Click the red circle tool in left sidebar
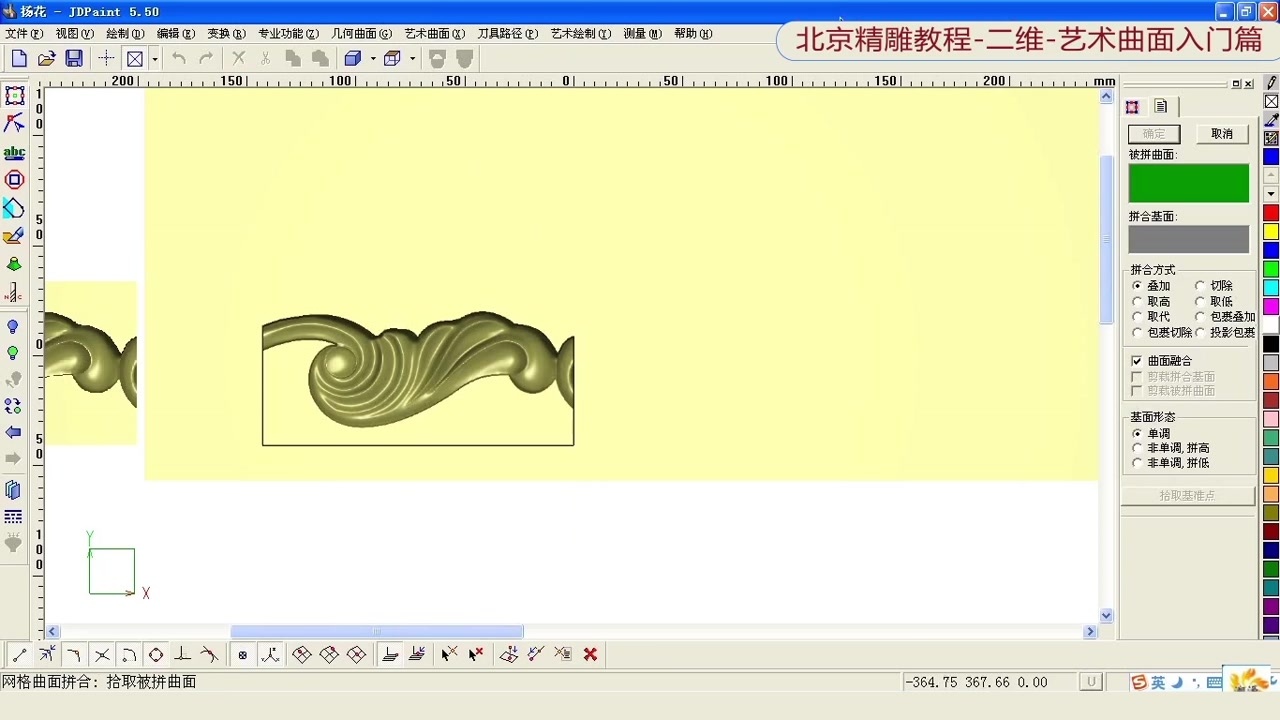Screen dimensions: 1280x720 tap(14, 180)
